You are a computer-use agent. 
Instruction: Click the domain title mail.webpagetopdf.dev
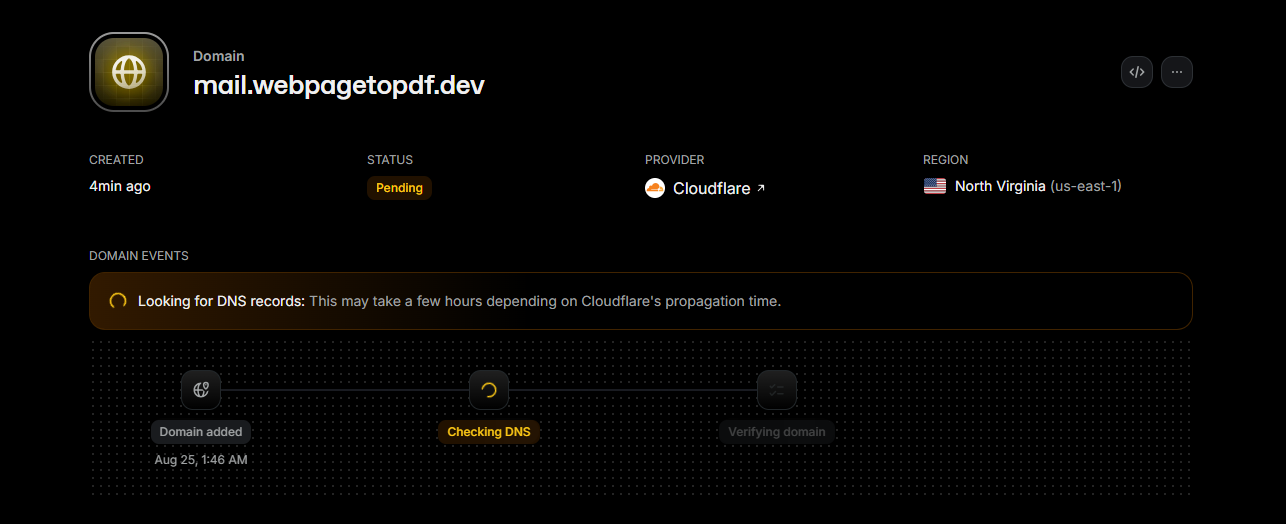point(339,85)
